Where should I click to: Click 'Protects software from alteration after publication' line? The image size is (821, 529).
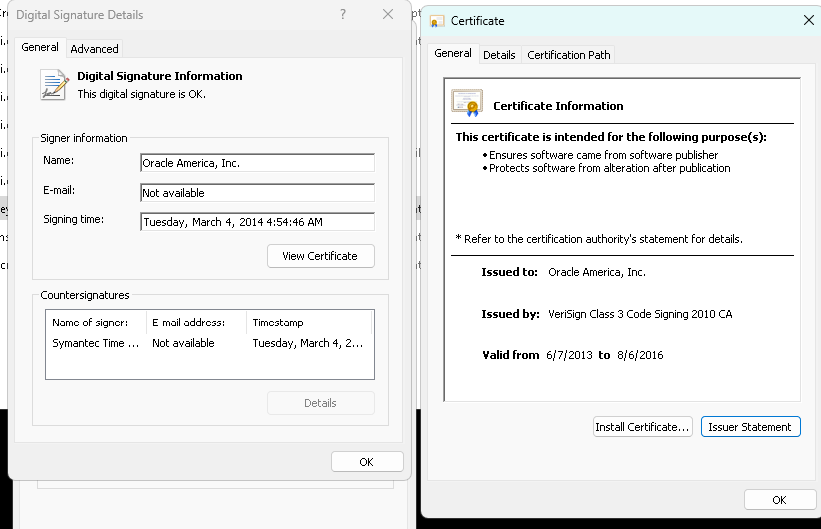(609, 168)
